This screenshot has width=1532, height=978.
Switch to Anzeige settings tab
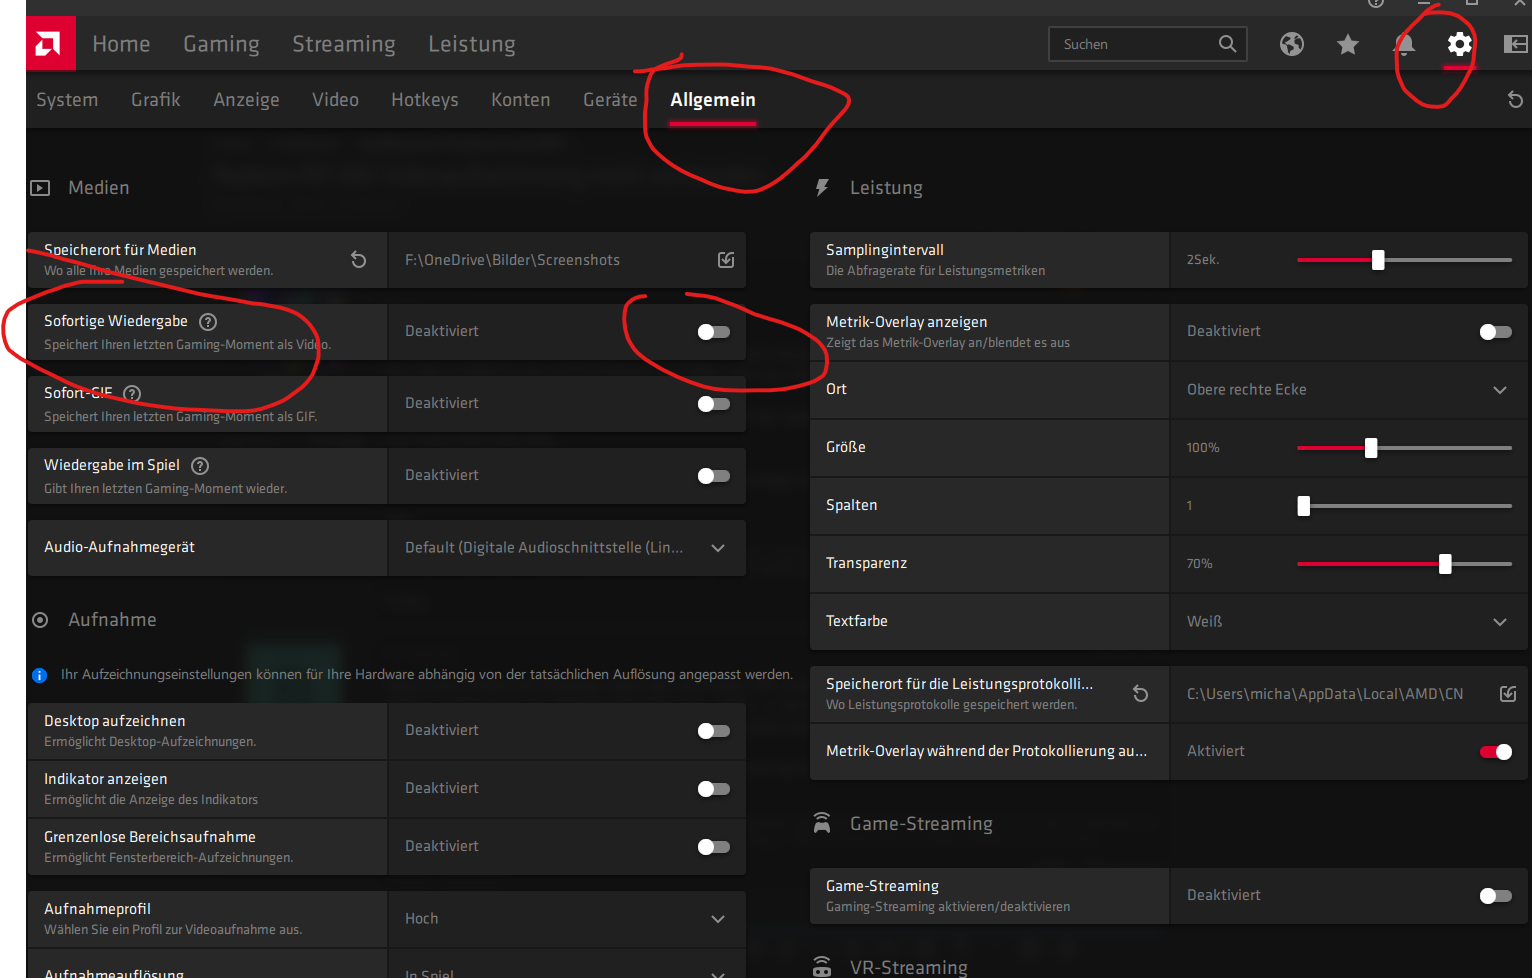coord(246,100)
